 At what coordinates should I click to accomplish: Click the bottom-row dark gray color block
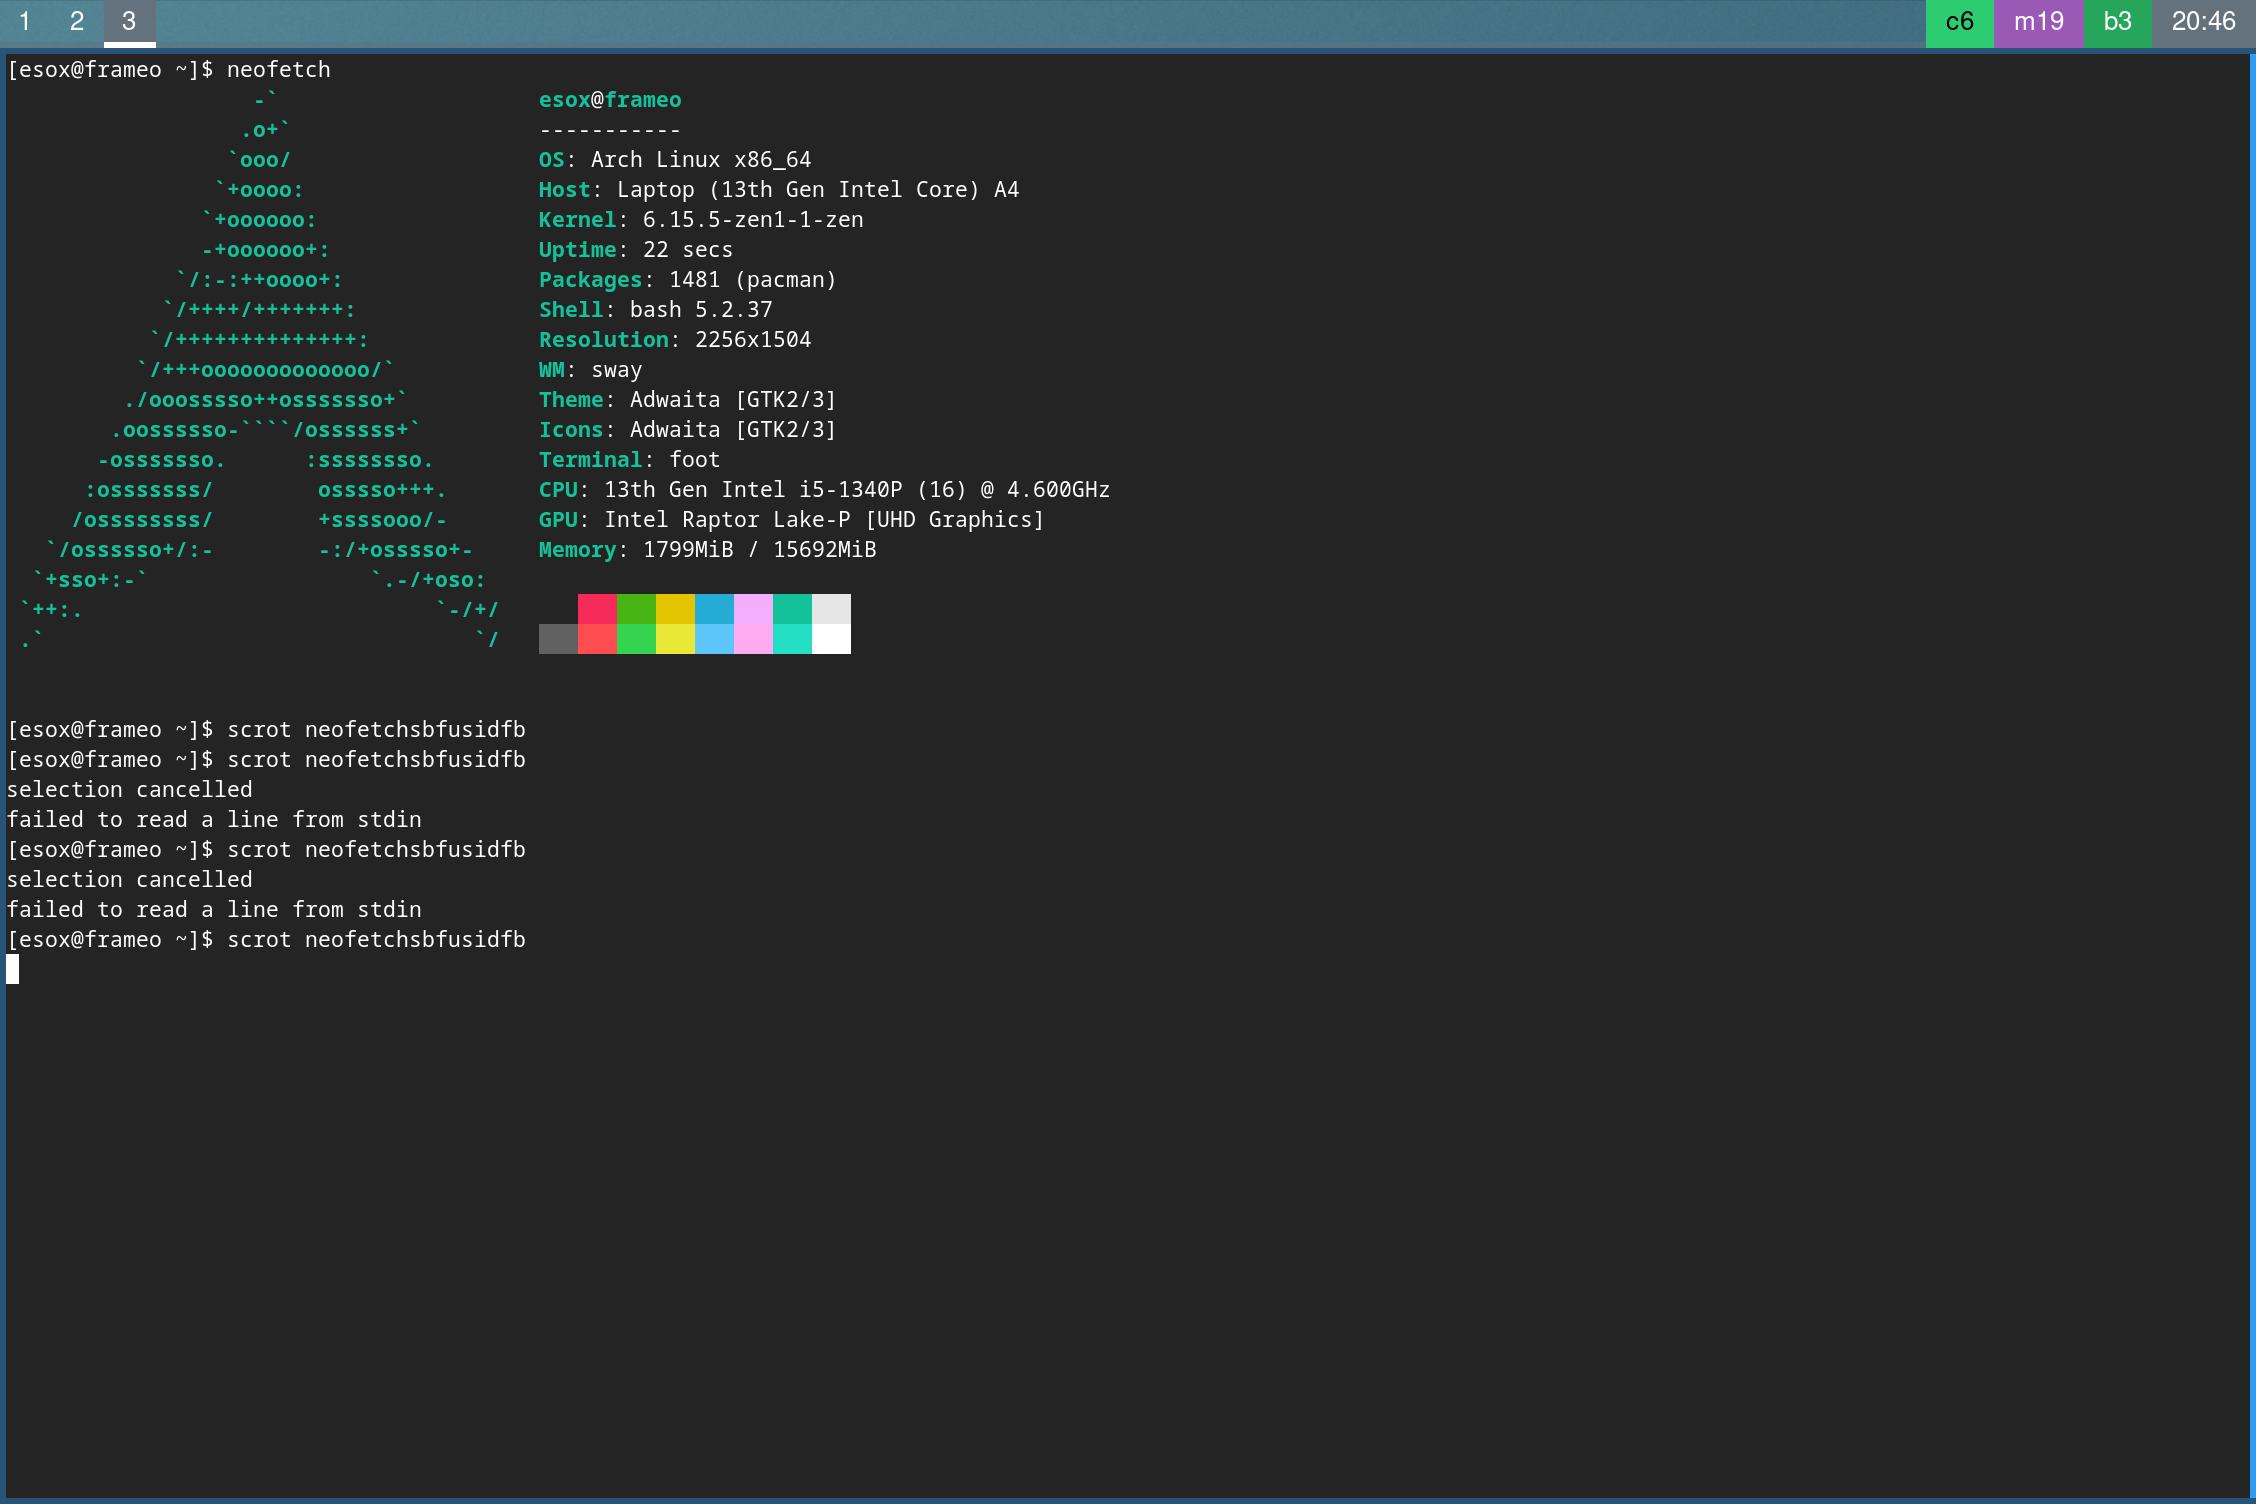point(558,639)
